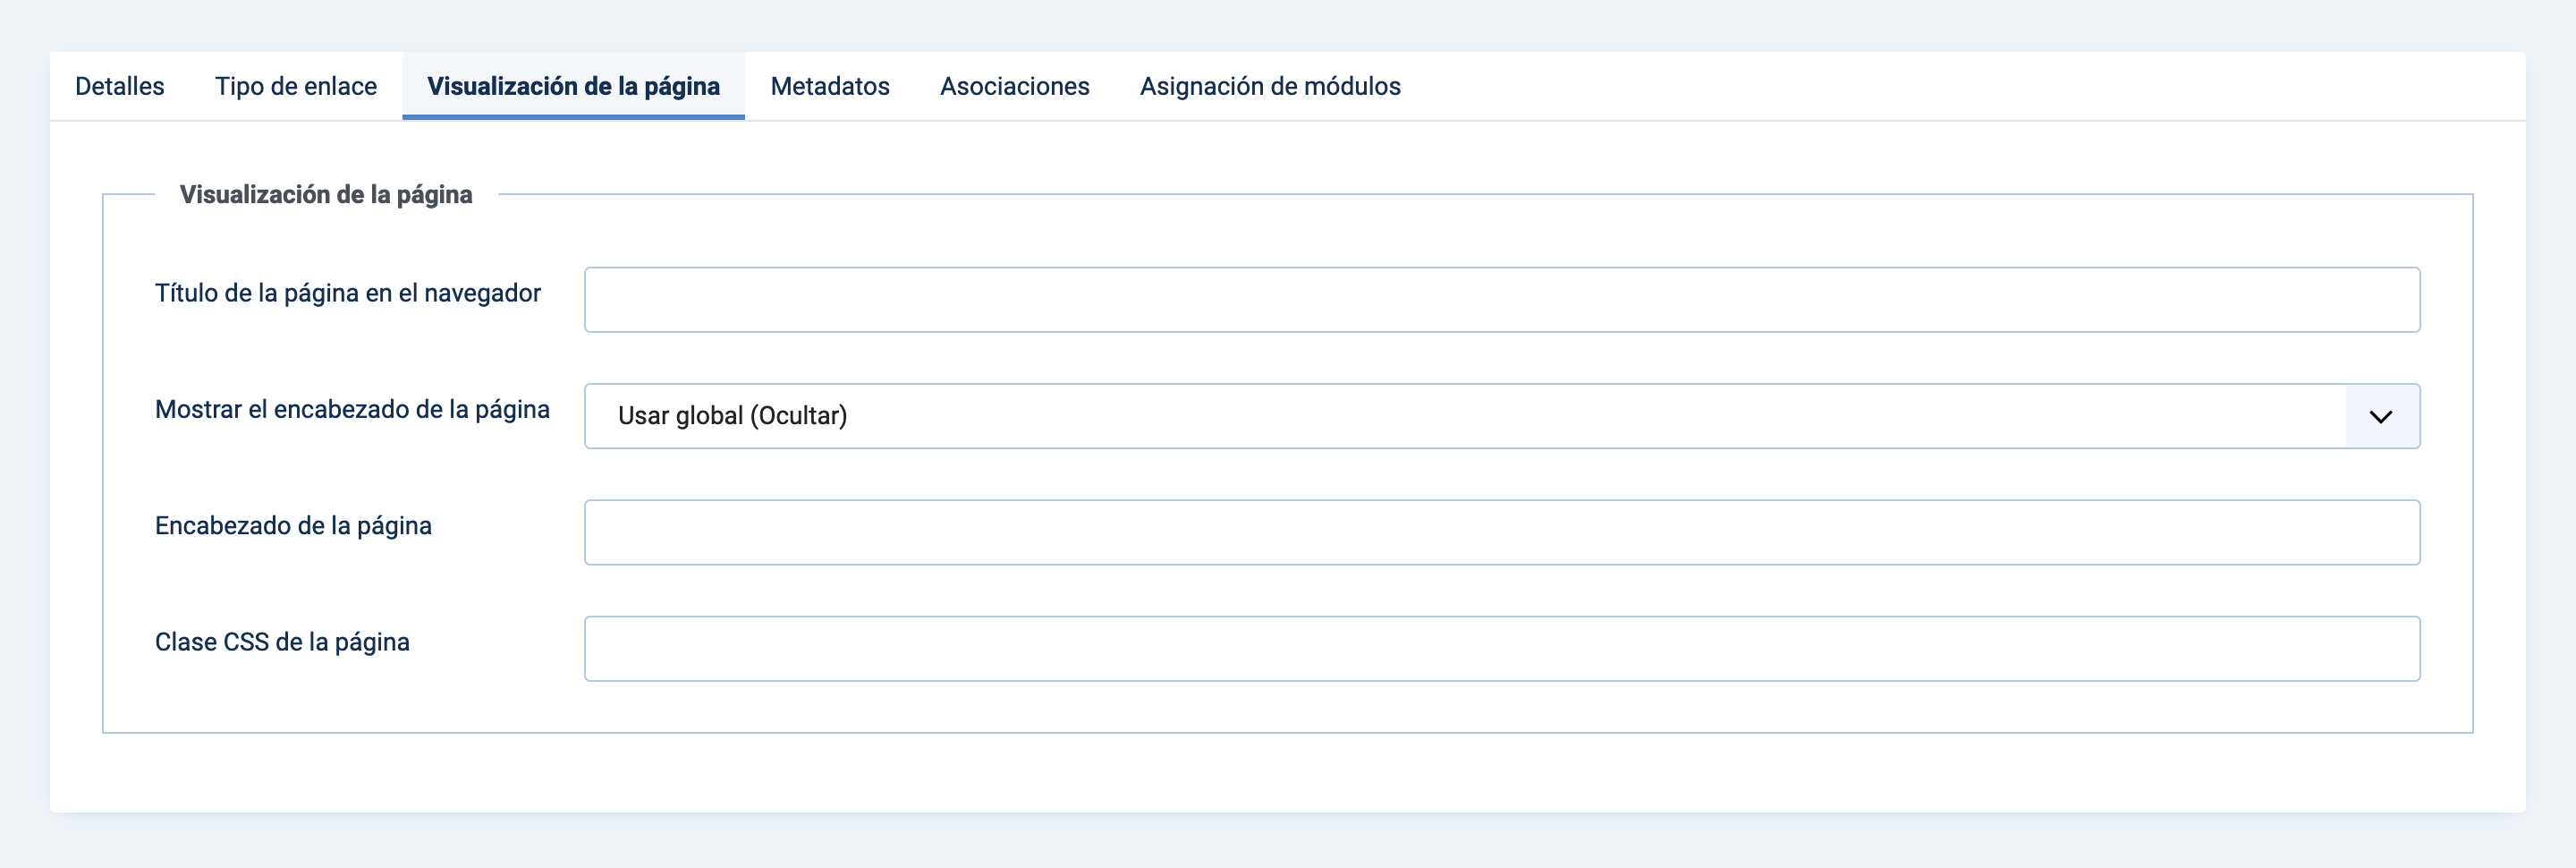
Task: Click Título de la página en el navegador field
Action: coord(1501,300)
